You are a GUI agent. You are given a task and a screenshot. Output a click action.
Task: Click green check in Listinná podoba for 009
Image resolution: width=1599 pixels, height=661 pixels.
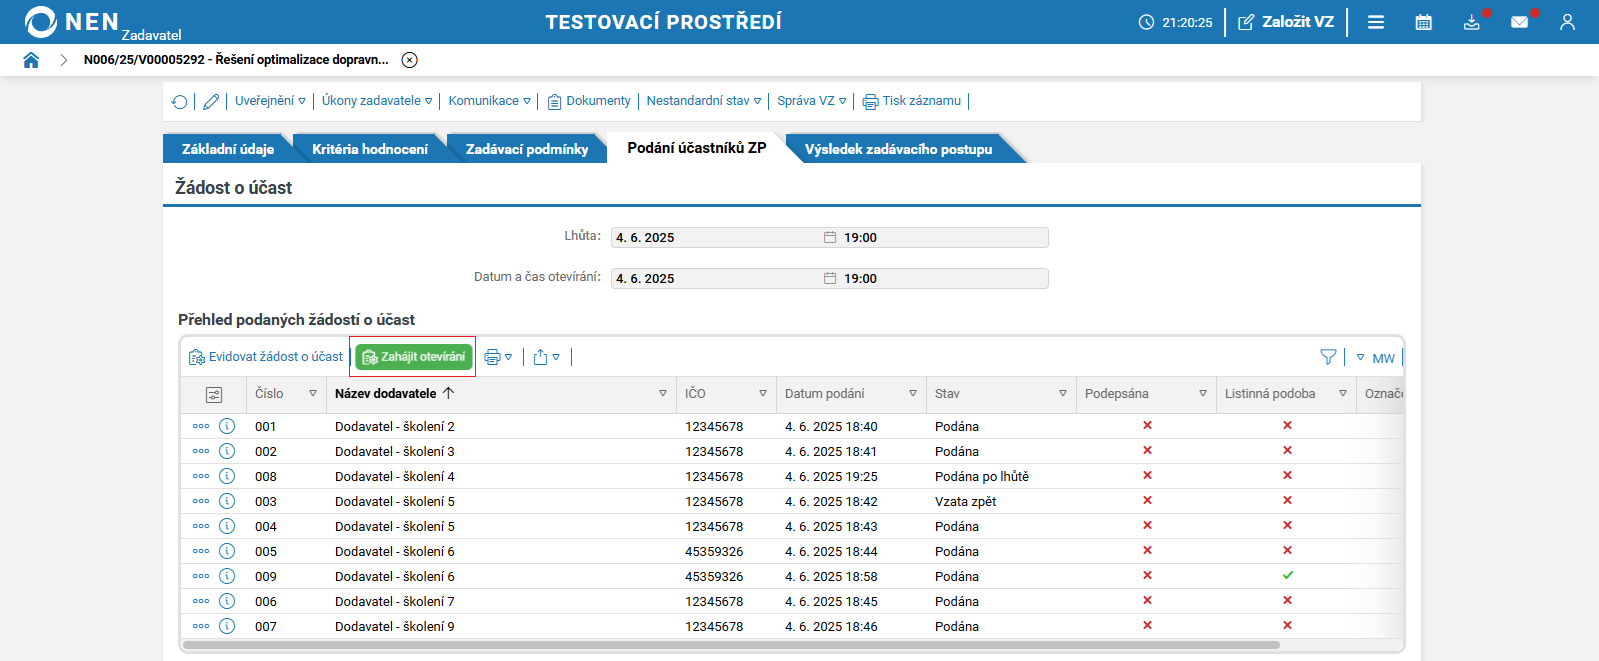1288,575
